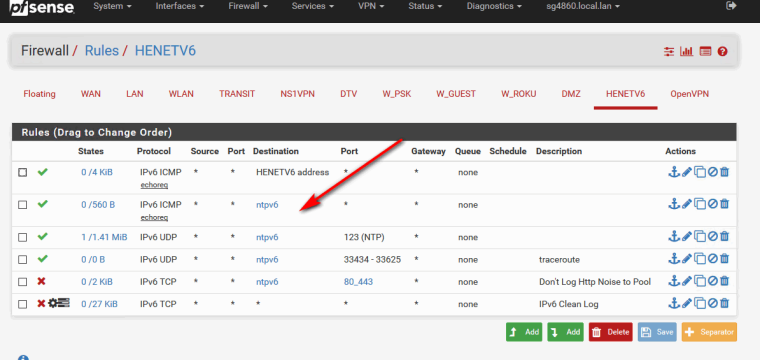Click the info icon below the rules table
Screen dimensions: 760x360
(23, 358)
